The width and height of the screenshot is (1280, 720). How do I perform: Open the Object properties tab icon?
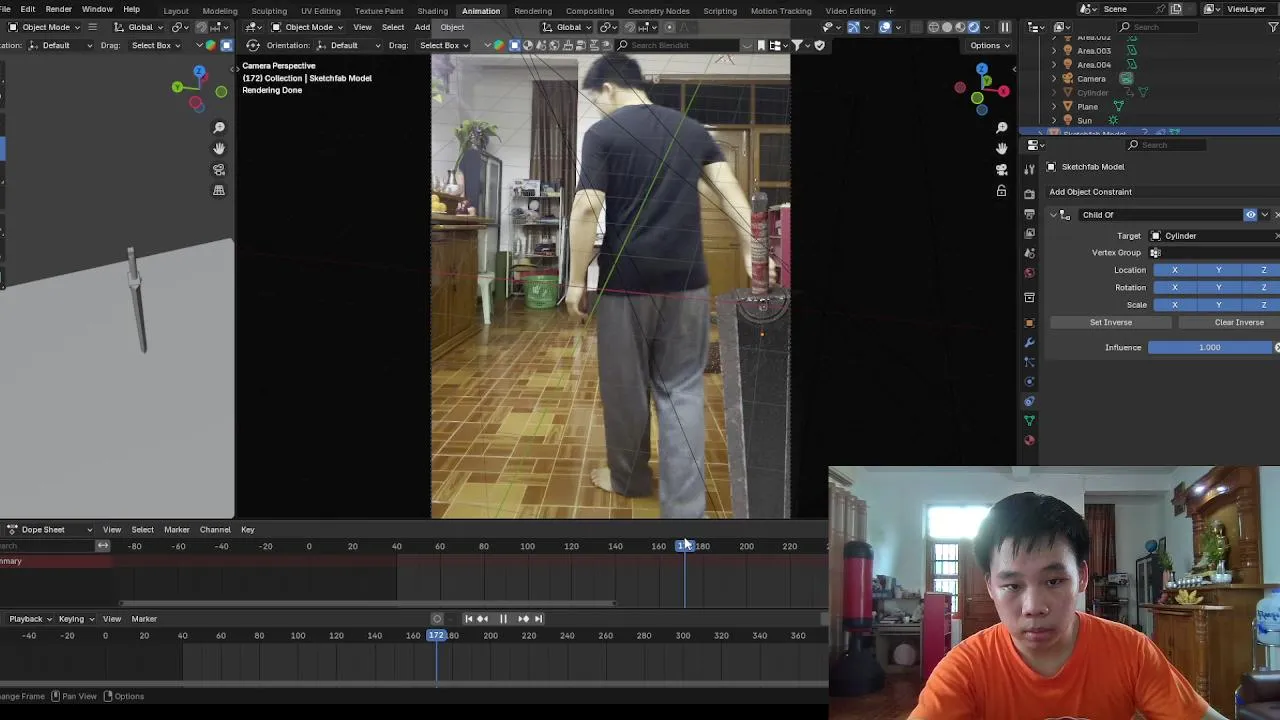pos(1029,322)
